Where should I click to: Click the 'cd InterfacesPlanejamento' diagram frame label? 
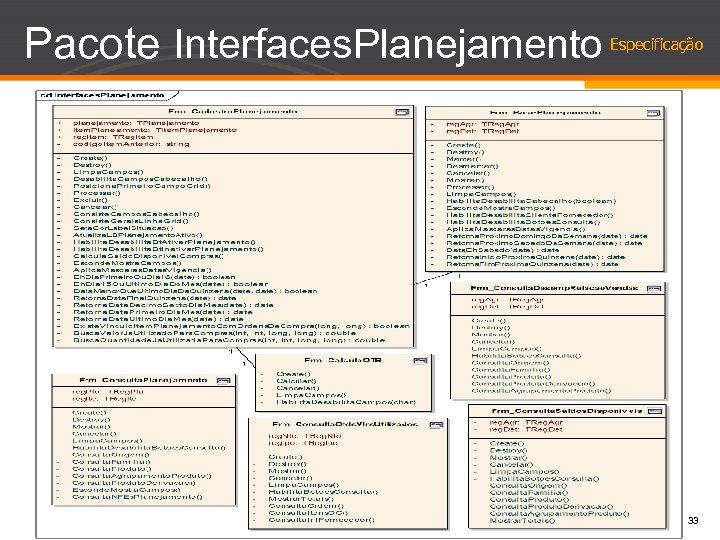[102, 95]
